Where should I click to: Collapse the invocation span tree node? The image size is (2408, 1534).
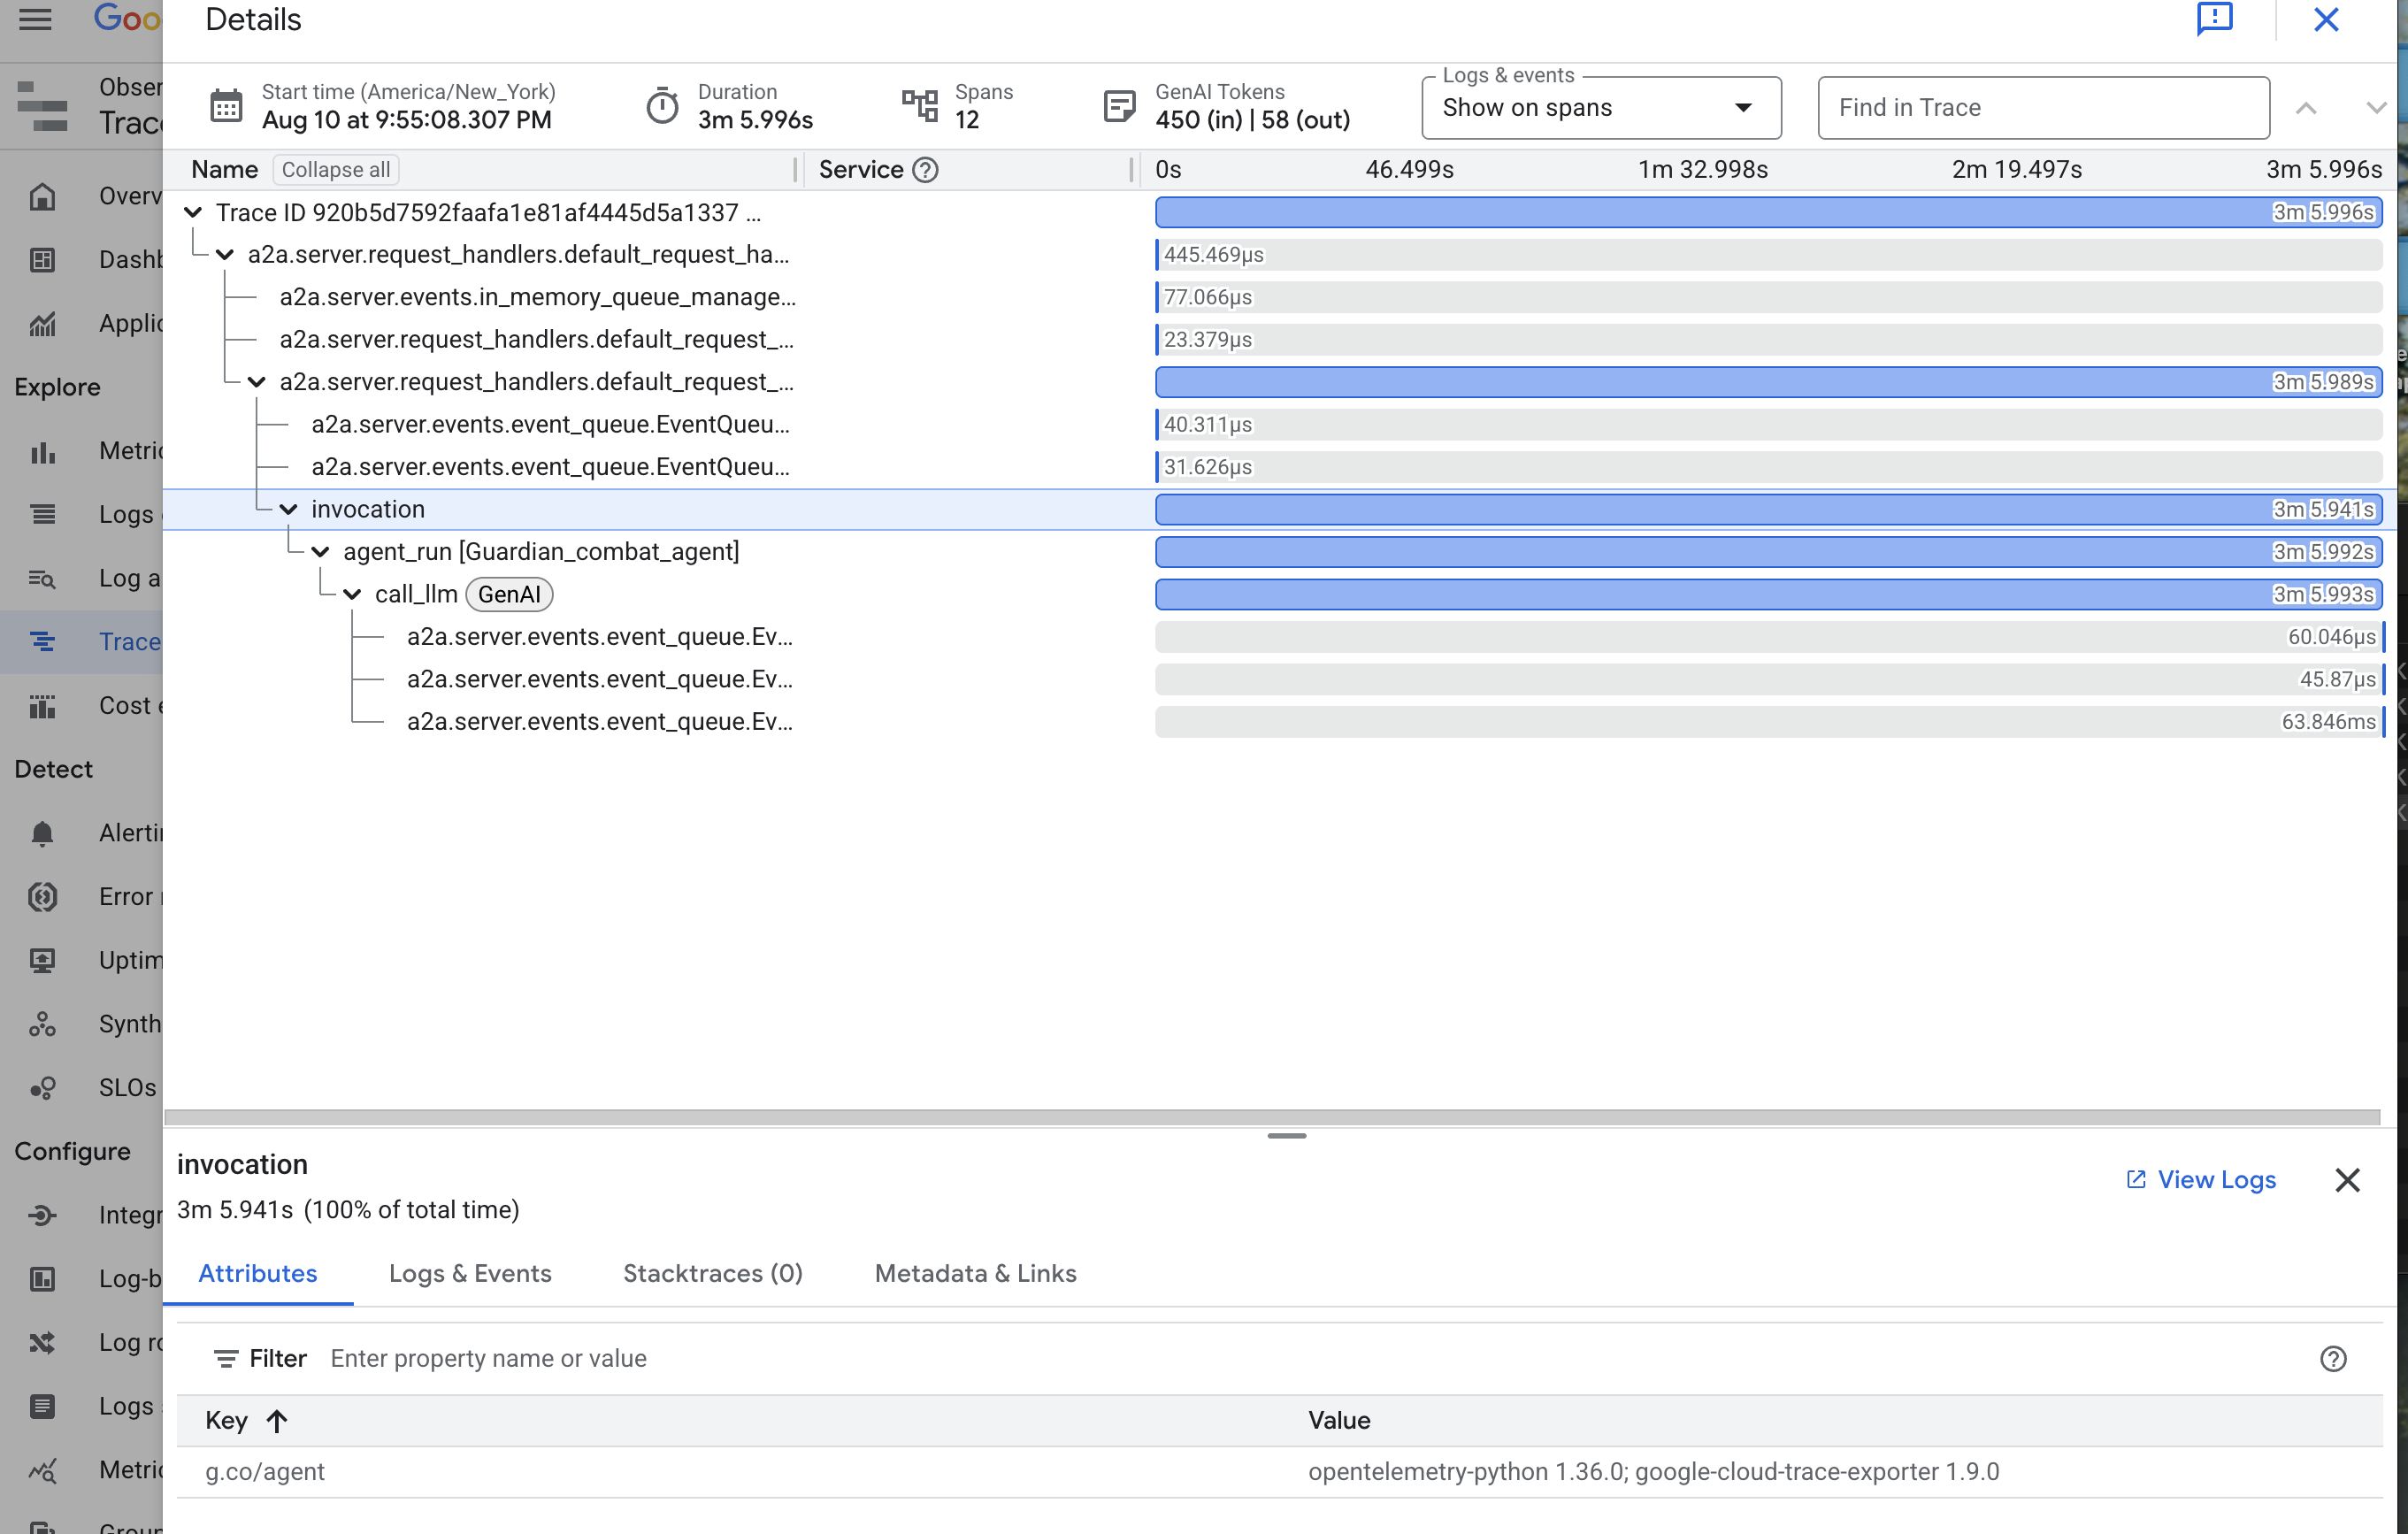click(x=289, y=509)
